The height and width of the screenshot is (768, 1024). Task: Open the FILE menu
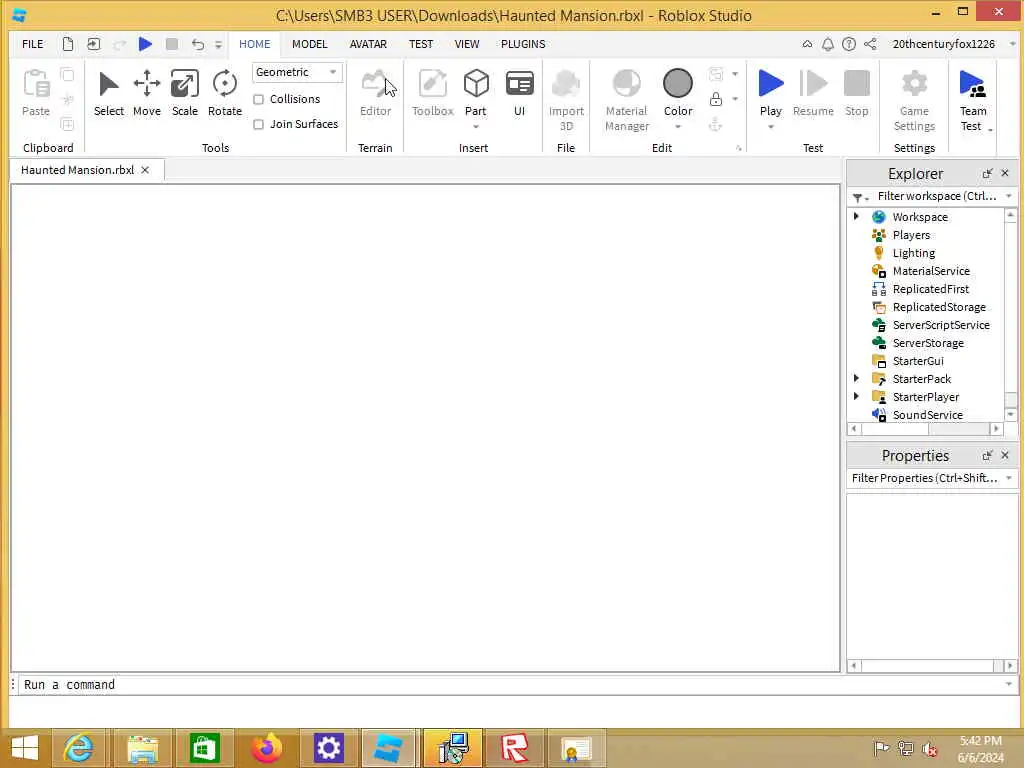pyautogui.click(x=33, y=44)
